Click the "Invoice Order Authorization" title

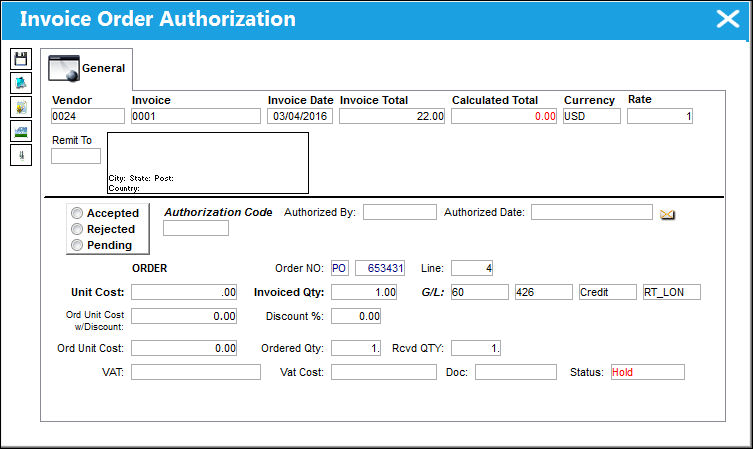158,19
